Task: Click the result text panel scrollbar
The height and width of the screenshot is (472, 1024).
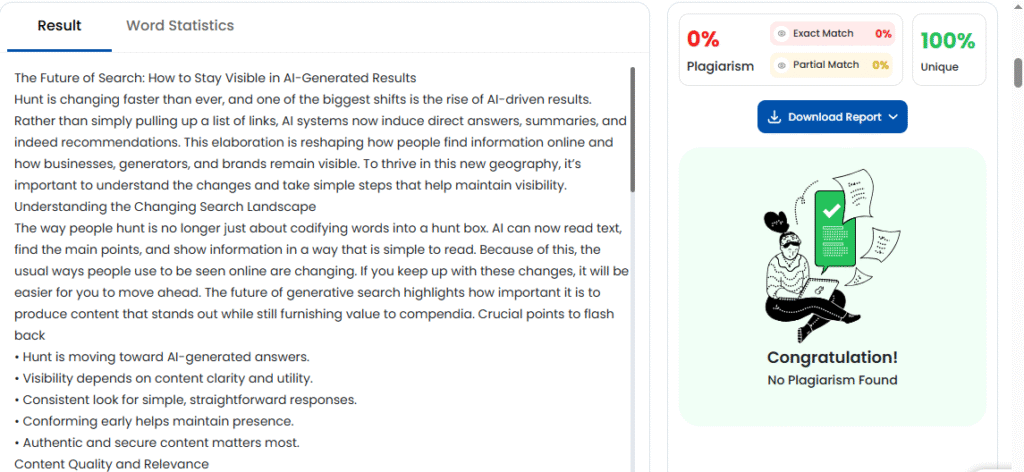Action: (x=632, y=130)
